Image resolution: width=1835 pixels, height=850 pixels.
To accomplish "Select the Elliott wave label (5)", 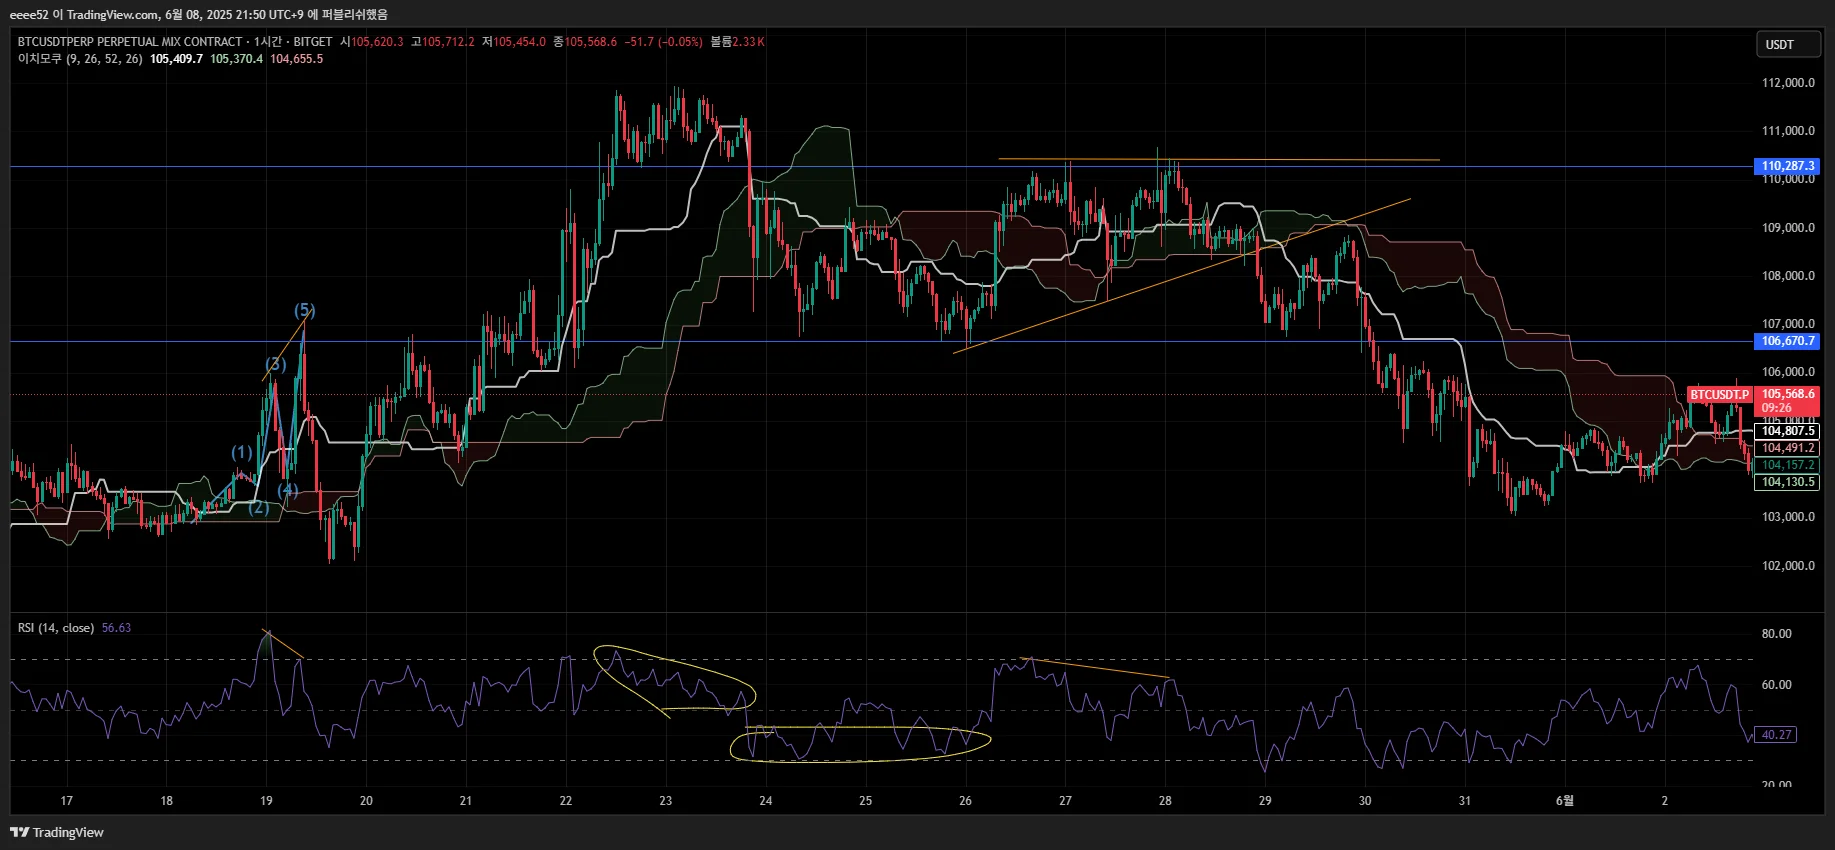I will click(x=305, y=311).
